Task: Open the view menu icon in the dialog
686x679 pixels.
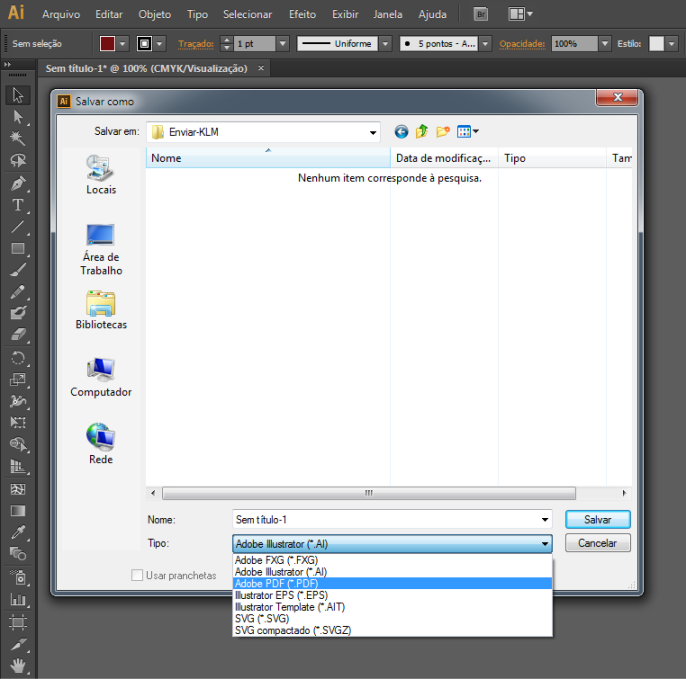Action: click(467, 131)
